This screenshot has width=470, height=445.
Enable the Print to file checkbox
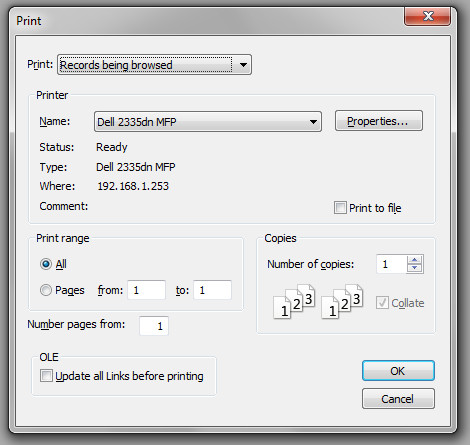click(340, 208)
